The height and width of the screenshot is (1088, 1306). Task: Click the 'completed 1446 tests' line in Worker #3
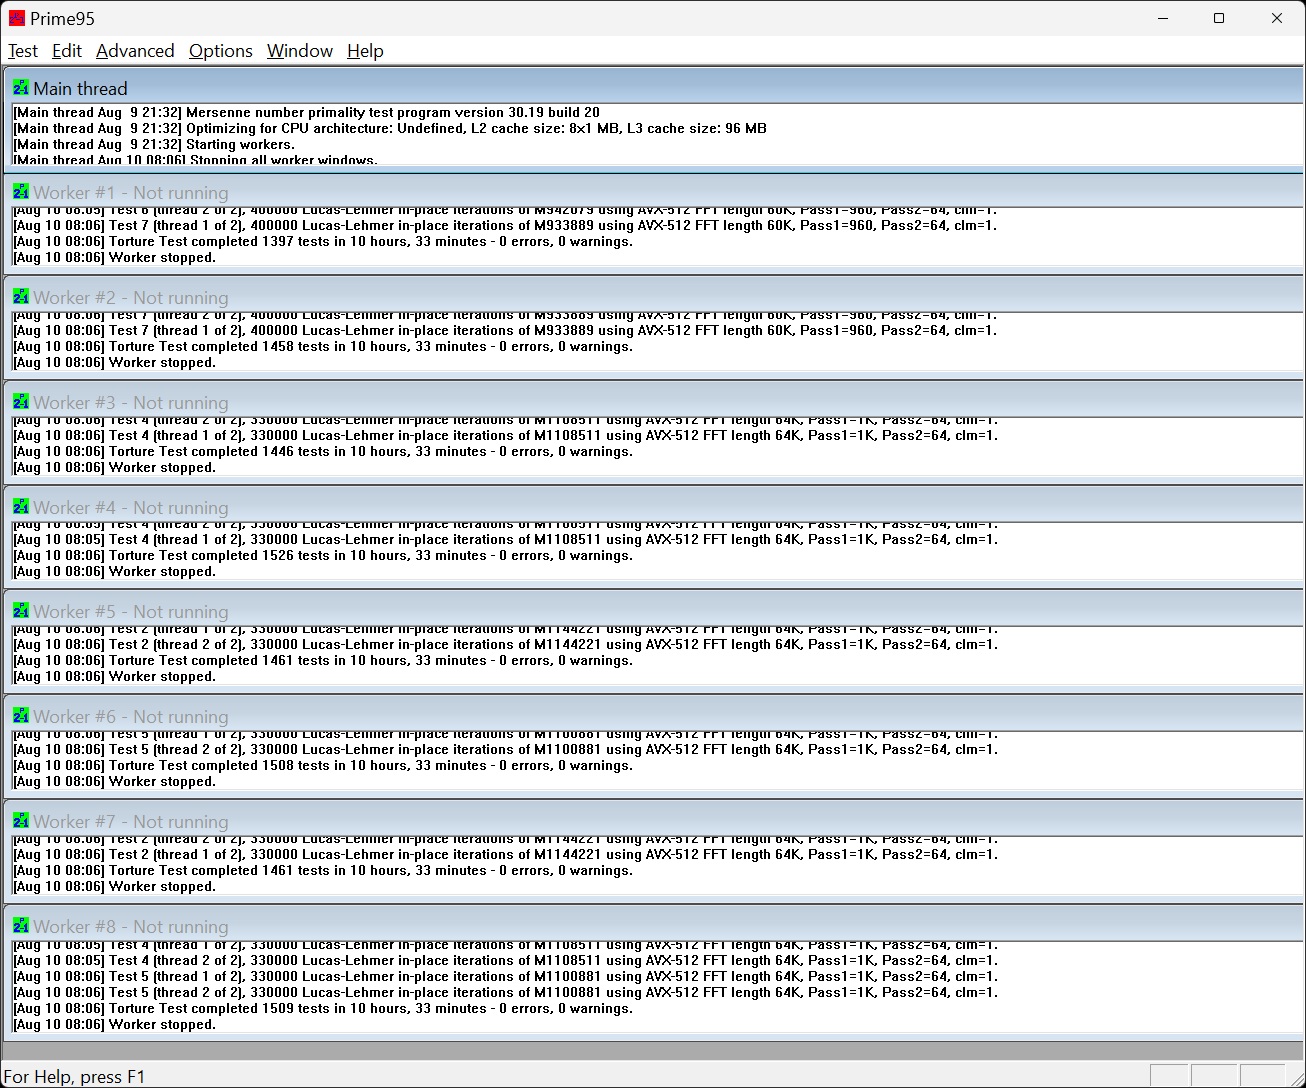[x=323, y=451]
